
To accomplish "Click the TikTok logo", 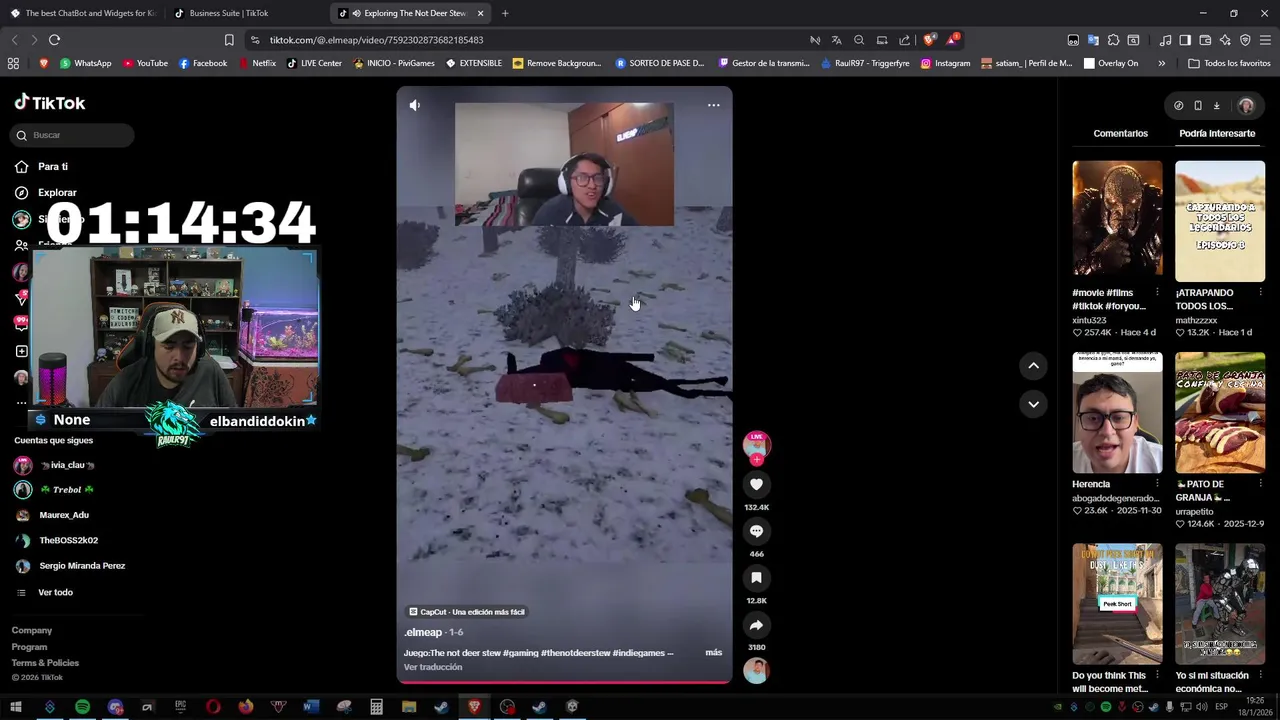I will (50, 102).
